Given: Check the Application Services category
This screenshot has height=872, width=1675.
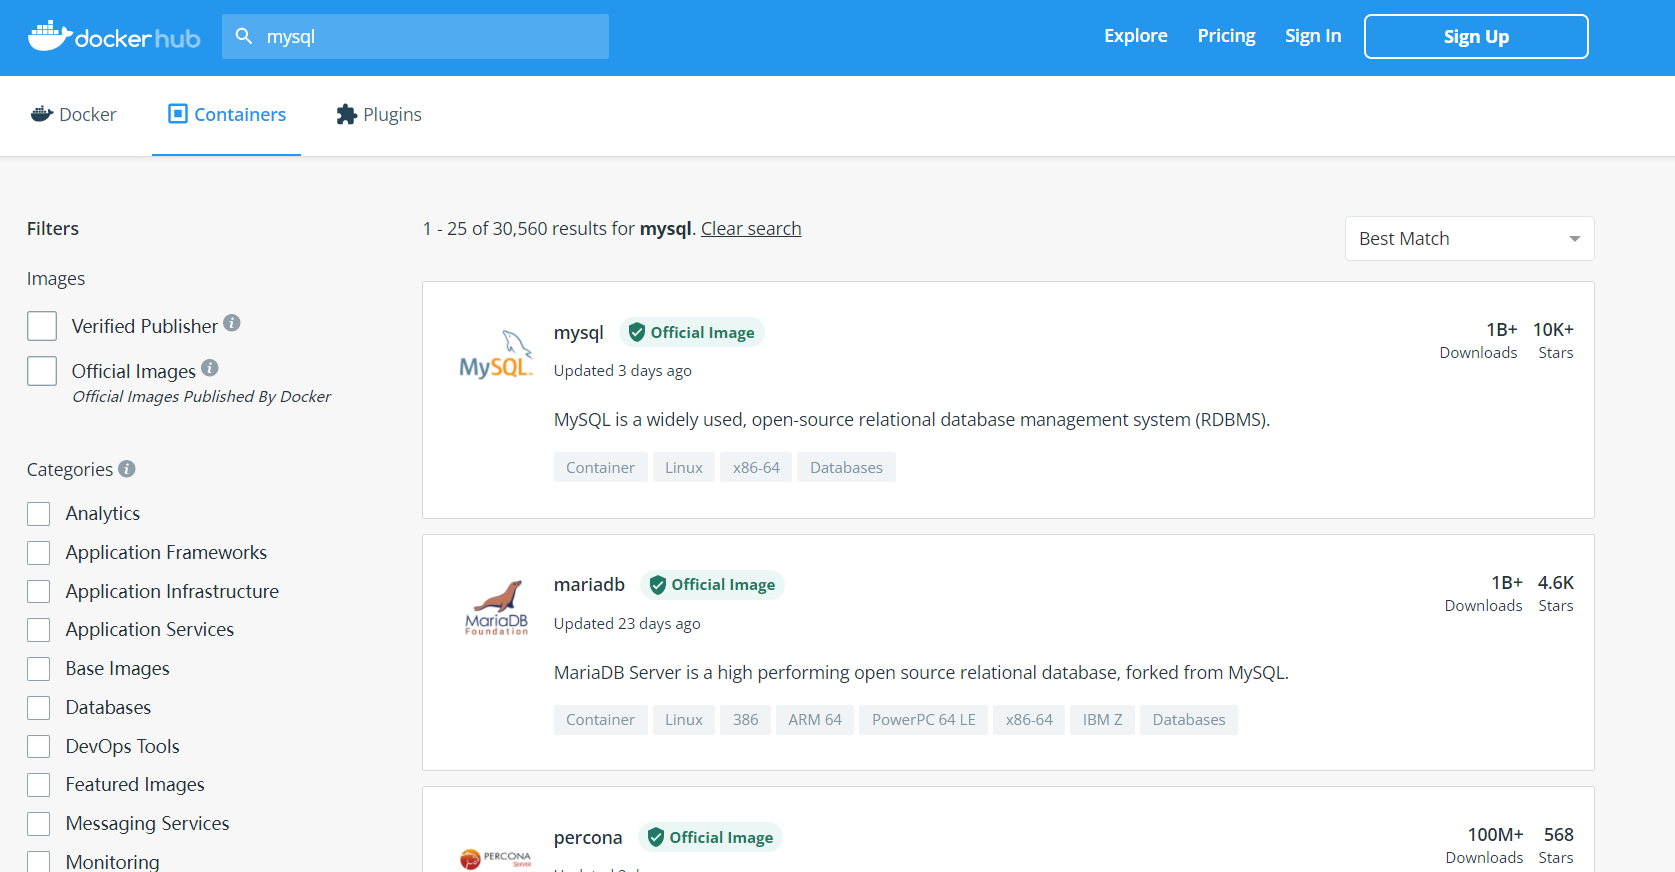Looking at the screenshot, I should click(38, 630).
